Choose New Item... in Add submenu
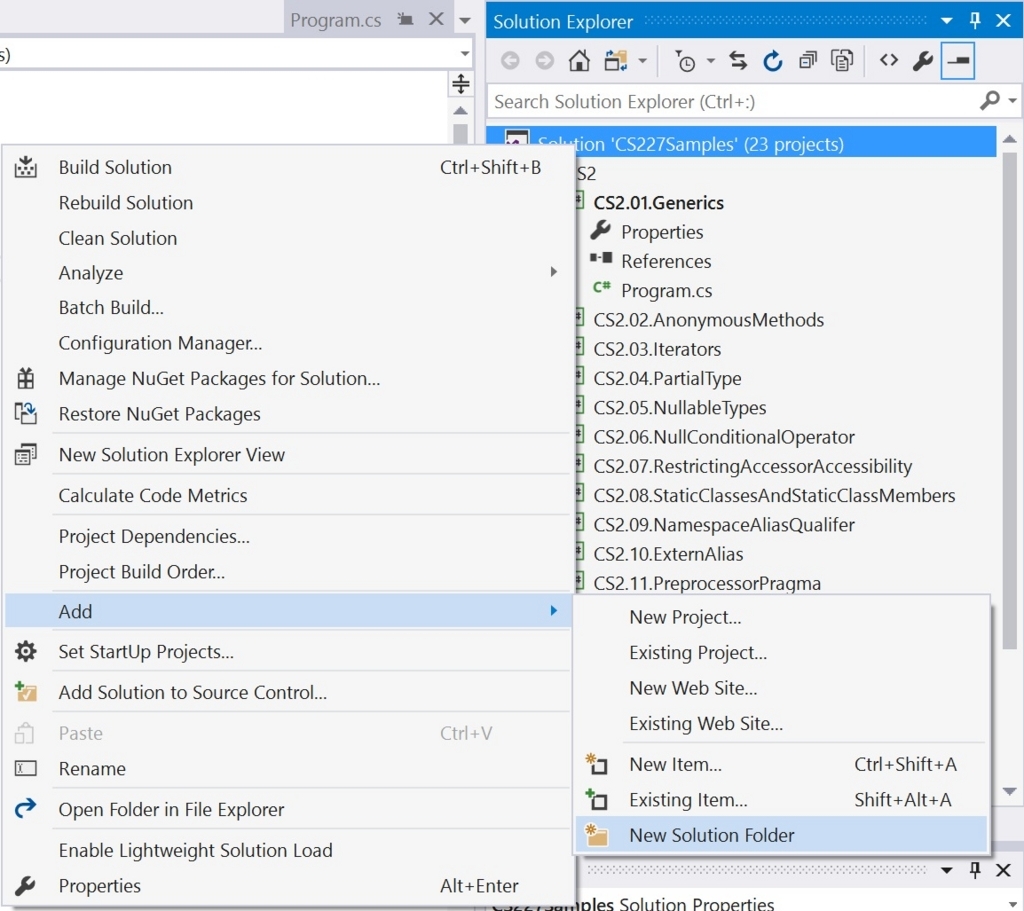1024x911 pixels. click(782, 764)
